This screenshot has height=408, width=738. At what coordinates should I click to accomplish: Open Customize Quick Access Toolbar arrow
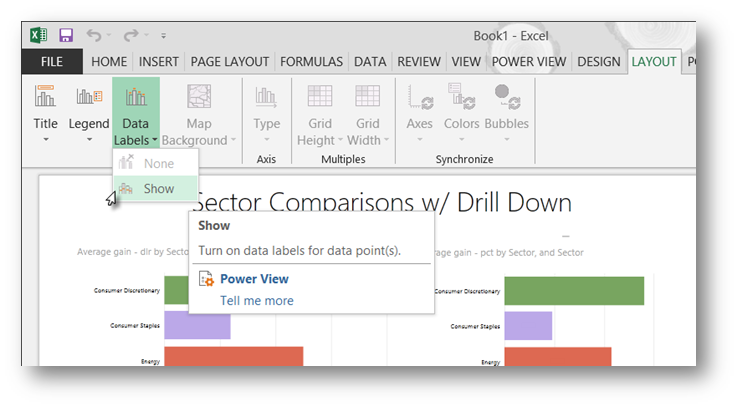click(163, 35)
